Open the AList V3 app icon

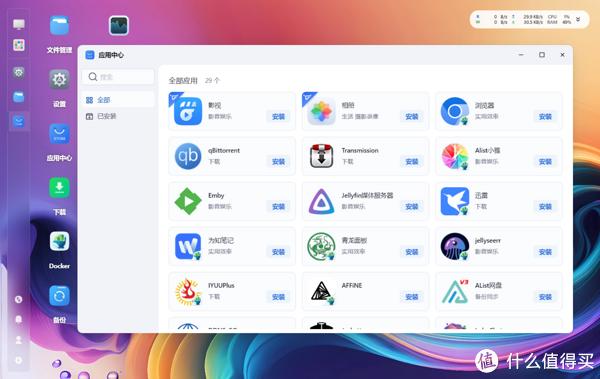455,291
